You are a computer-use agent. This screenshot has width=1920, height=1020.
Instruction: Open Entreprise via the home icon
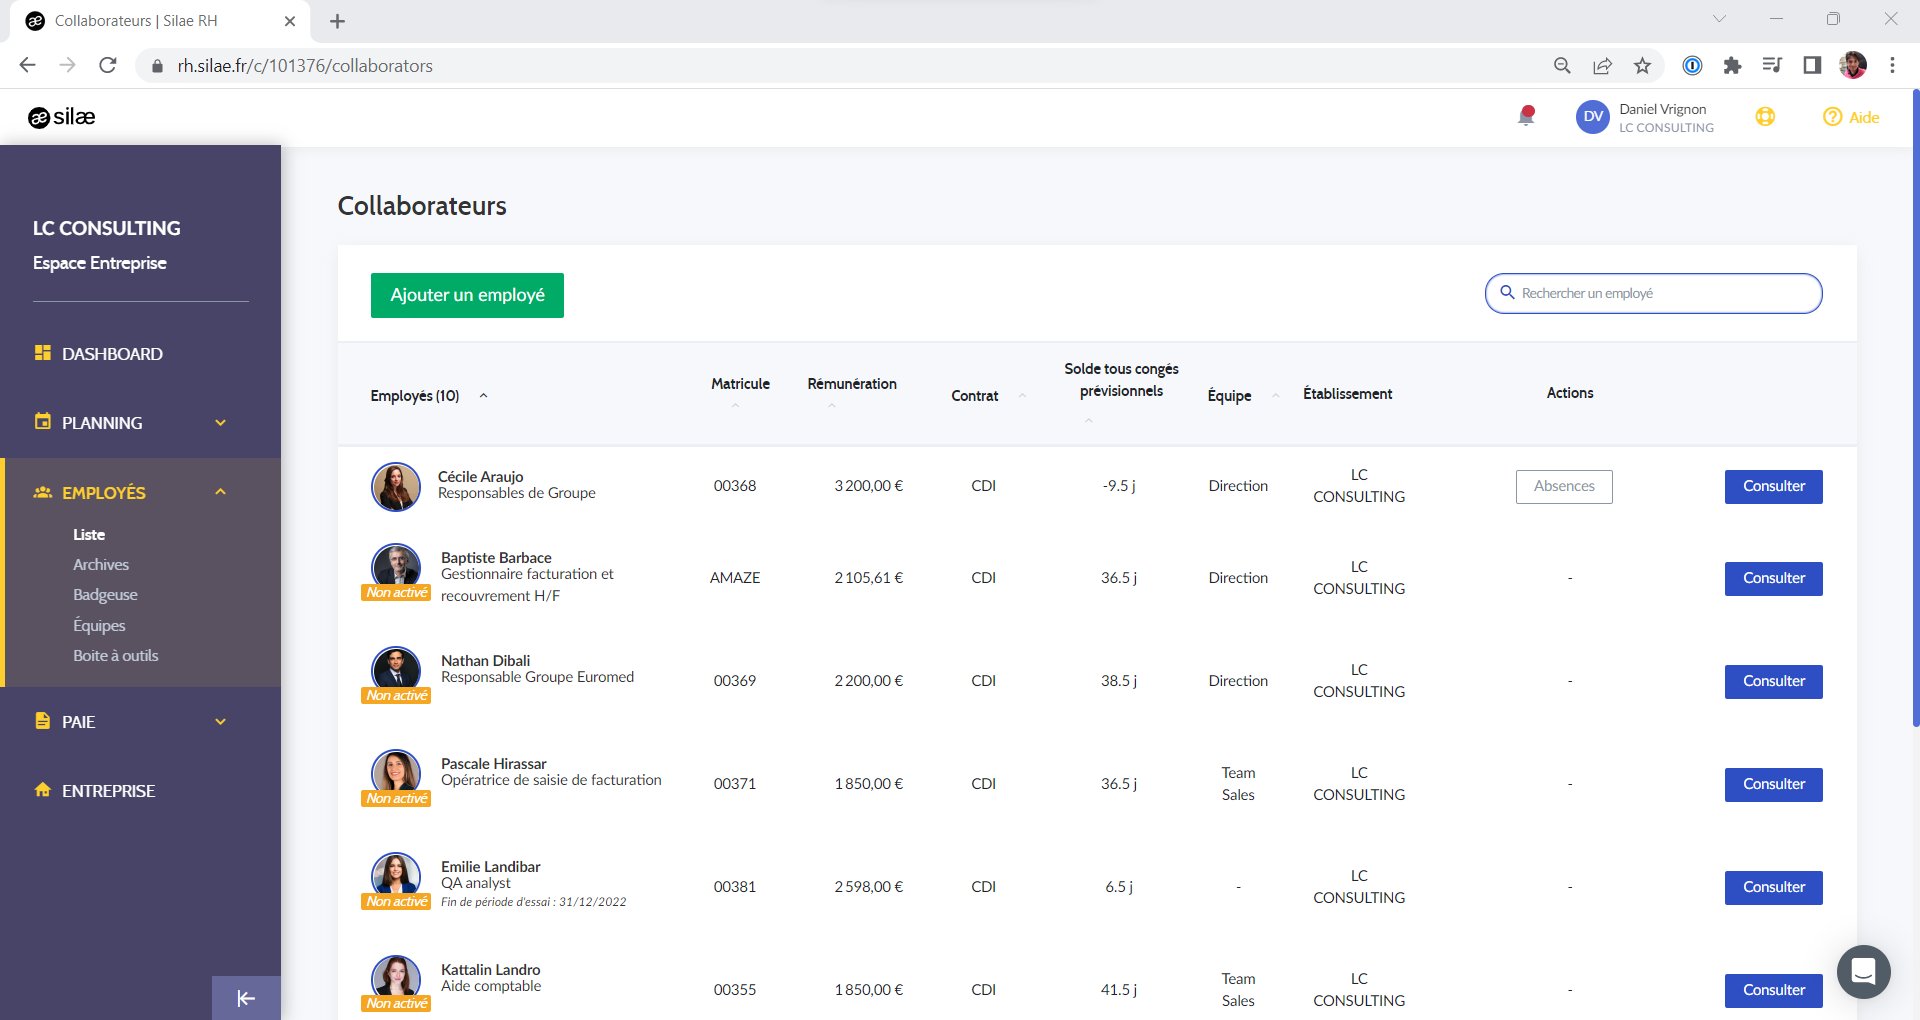coord(42,790)
